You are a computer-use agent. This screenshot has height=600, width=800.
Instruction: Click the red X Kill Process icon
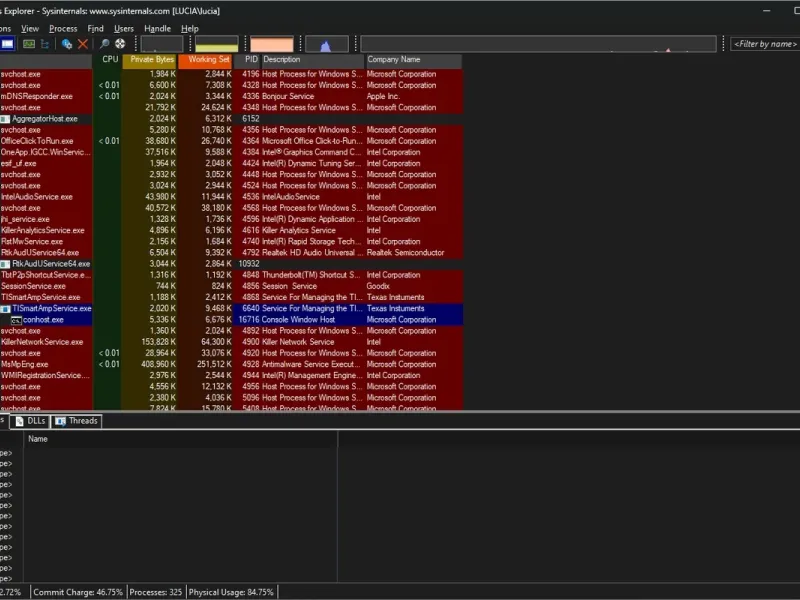(83, 44)
